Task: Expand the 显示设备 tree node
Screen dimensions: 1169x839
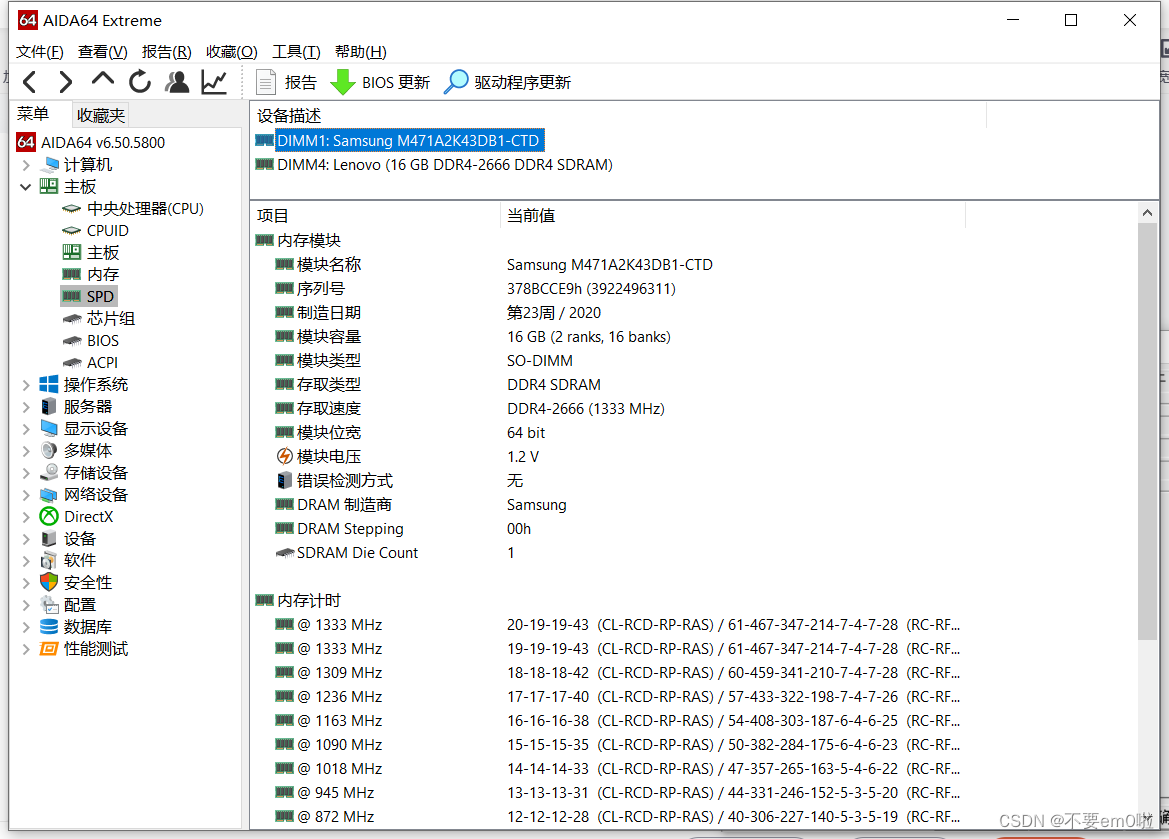Action: point(26,429)
